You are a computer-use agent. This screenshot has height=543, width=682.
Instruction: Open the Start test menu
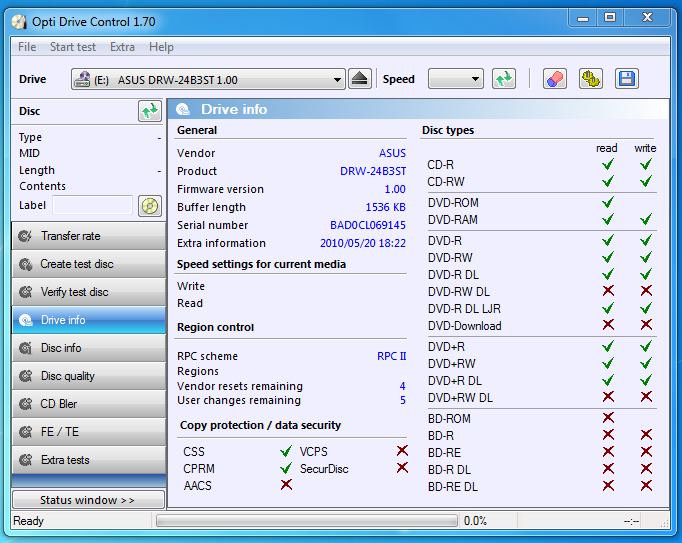[73, 47]
